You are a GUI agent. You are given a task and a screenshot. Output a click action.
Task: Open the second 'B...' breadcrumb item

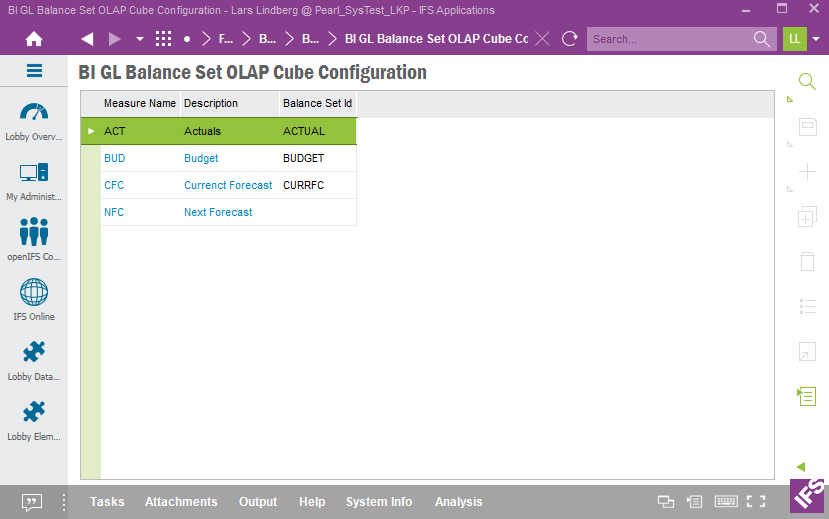point(310,39)
